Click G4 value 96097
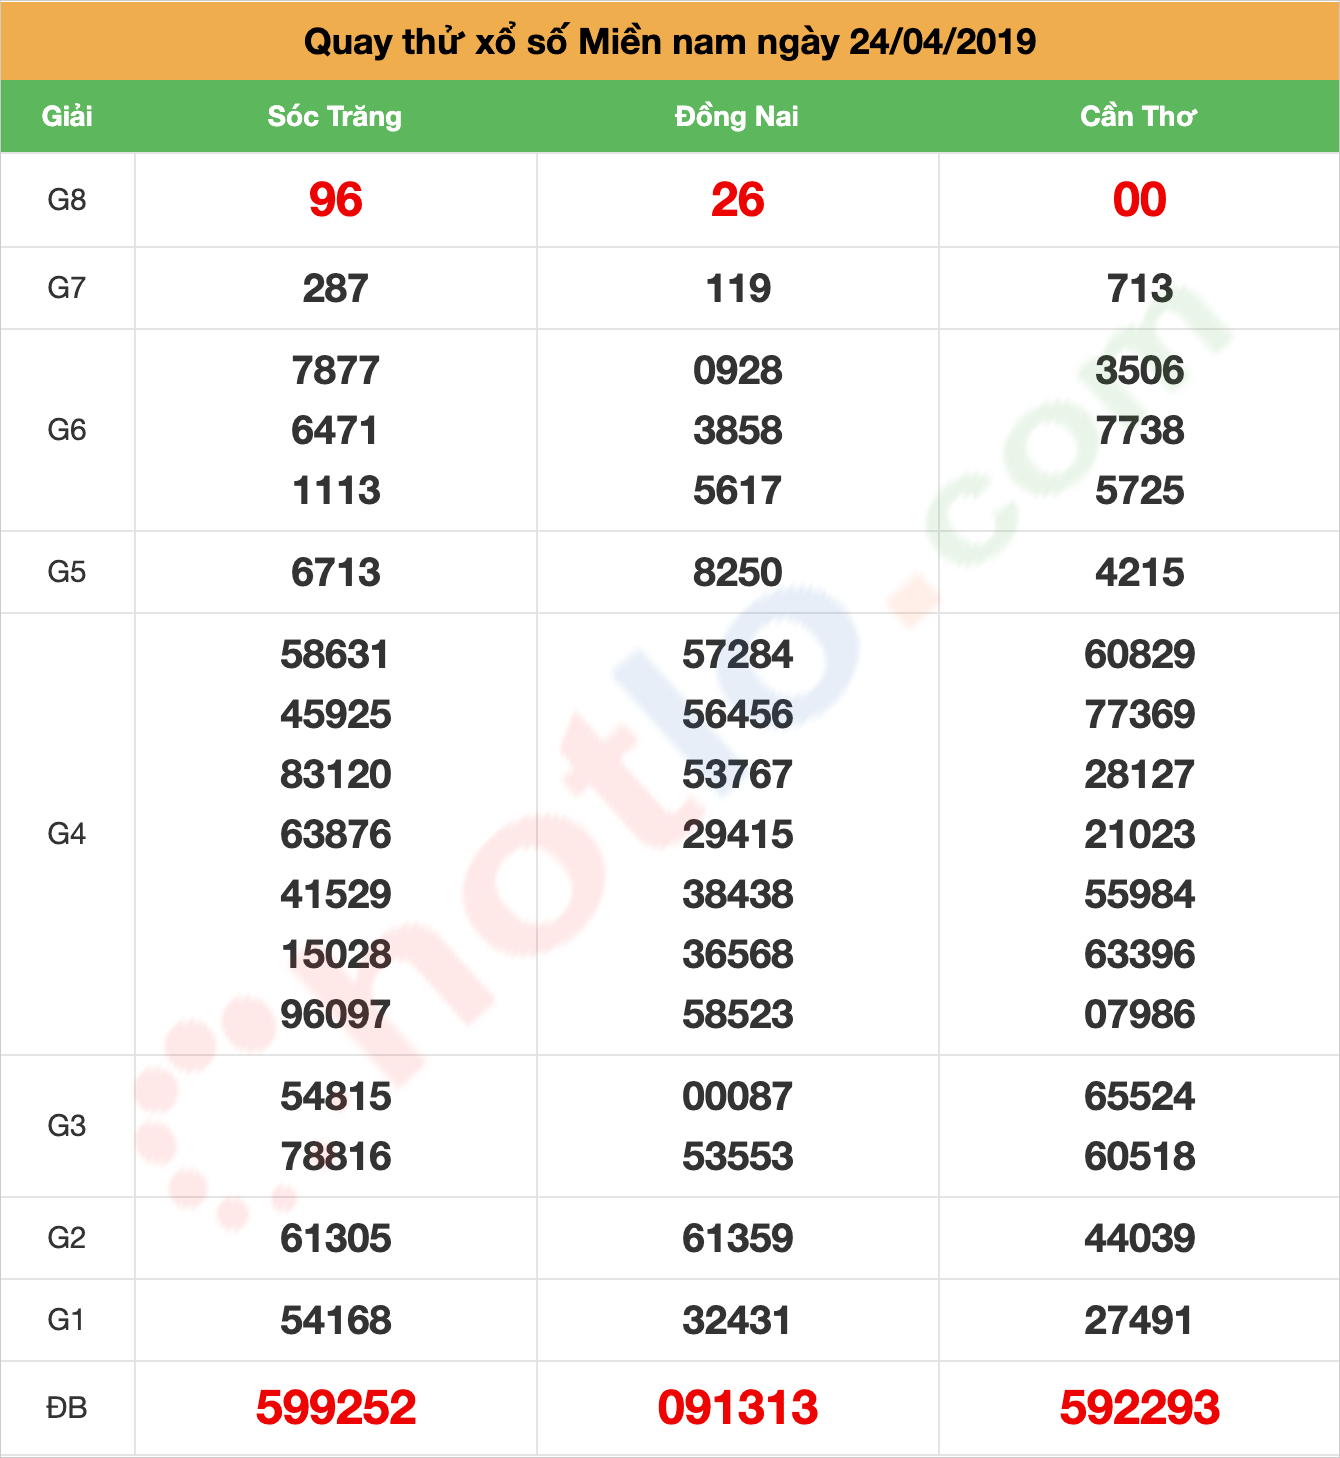Image resolution: width=1340 pixels, height=1458 pixels. (336, 1015)
